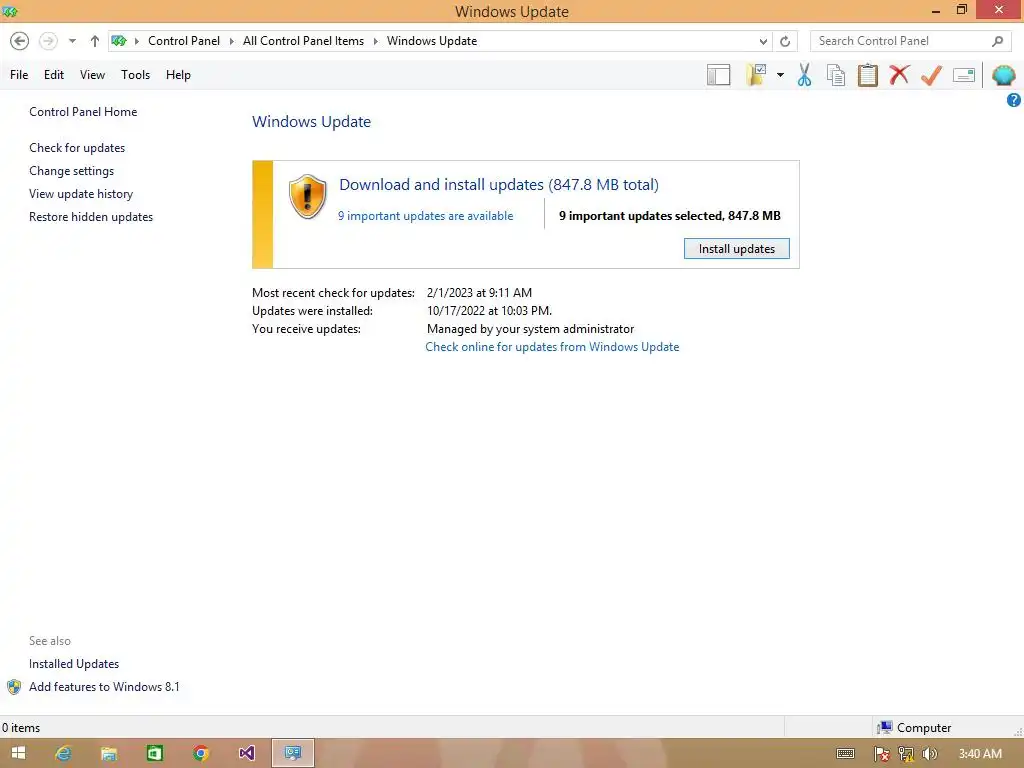The image size is (1024, 768).
Task: Click the Paste clipboard toolbar icon
Action: click(867, 75)
